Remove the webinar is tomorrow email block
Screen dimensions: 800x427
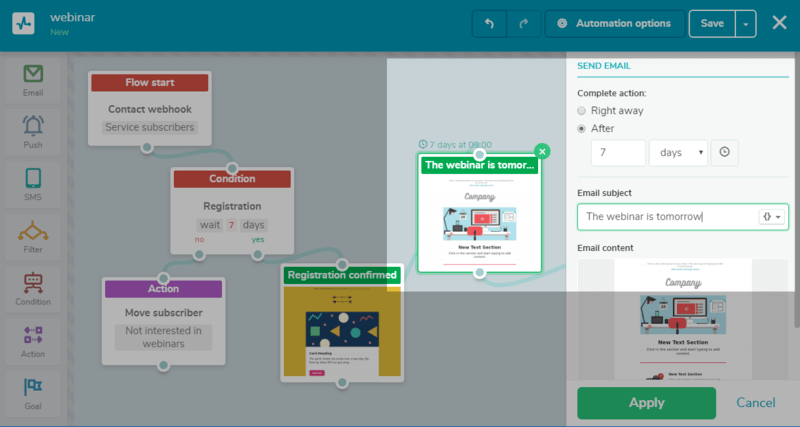[x=542, y=152]
